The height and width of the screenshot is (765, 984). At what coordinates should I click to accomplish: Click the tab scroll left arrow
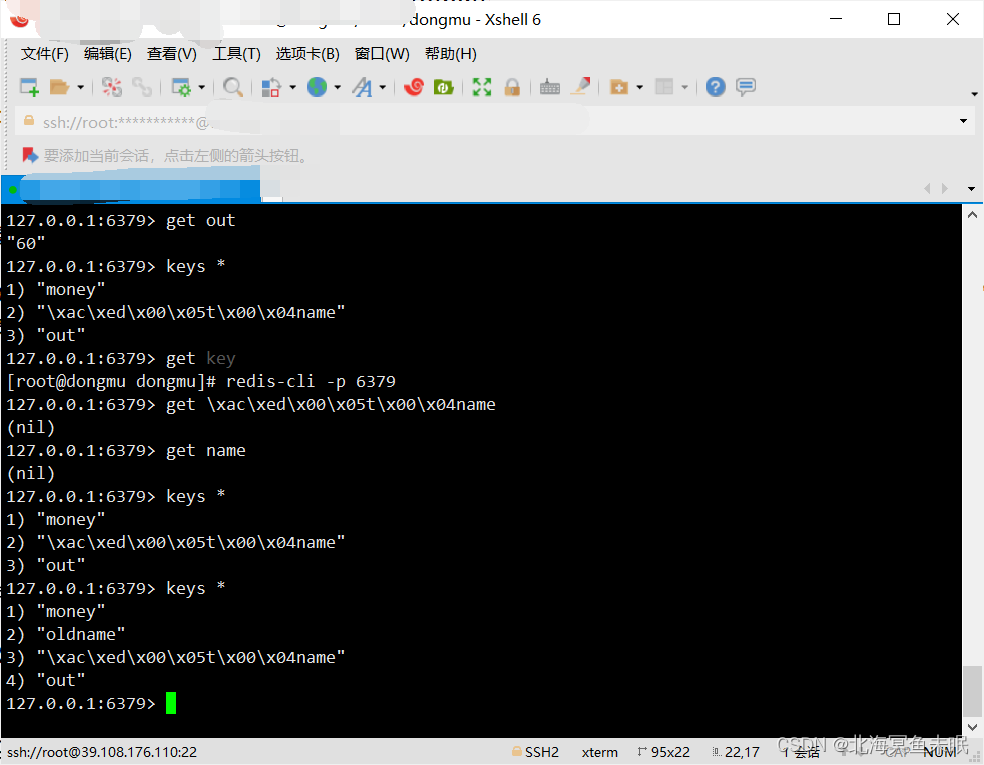coord(927,188)
